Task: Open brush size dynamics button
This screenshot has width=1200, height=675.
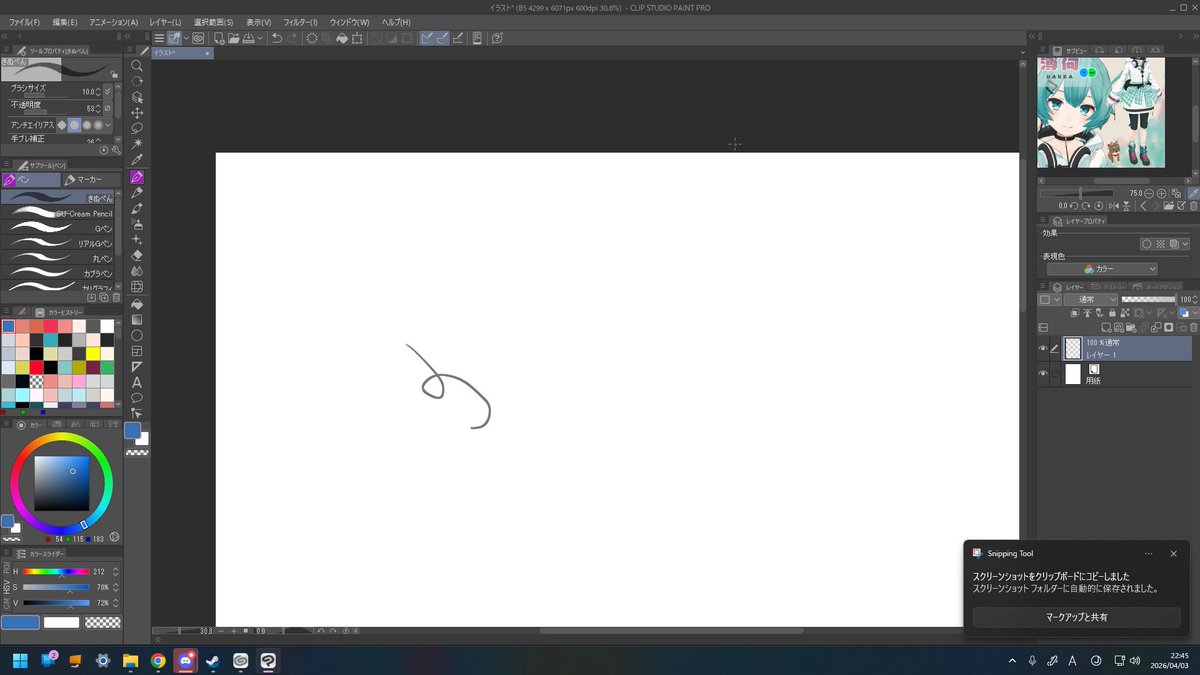Action: (108, 92)
